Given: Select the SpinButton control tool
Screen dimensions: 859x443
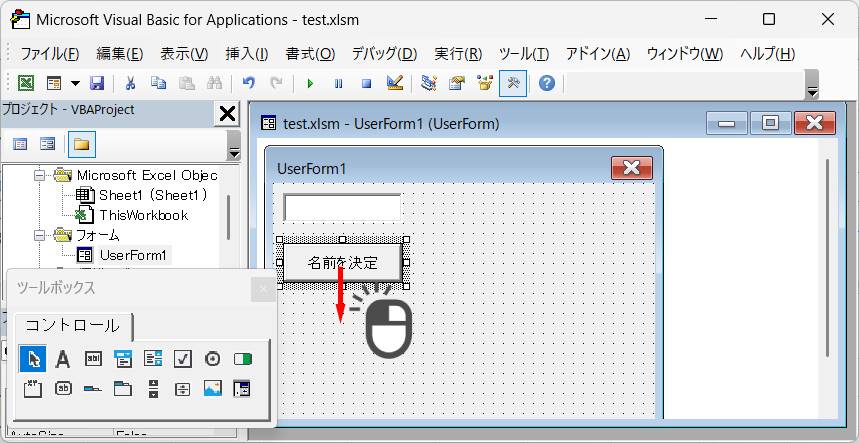Looking at the screenshot, I should [183, 389].
